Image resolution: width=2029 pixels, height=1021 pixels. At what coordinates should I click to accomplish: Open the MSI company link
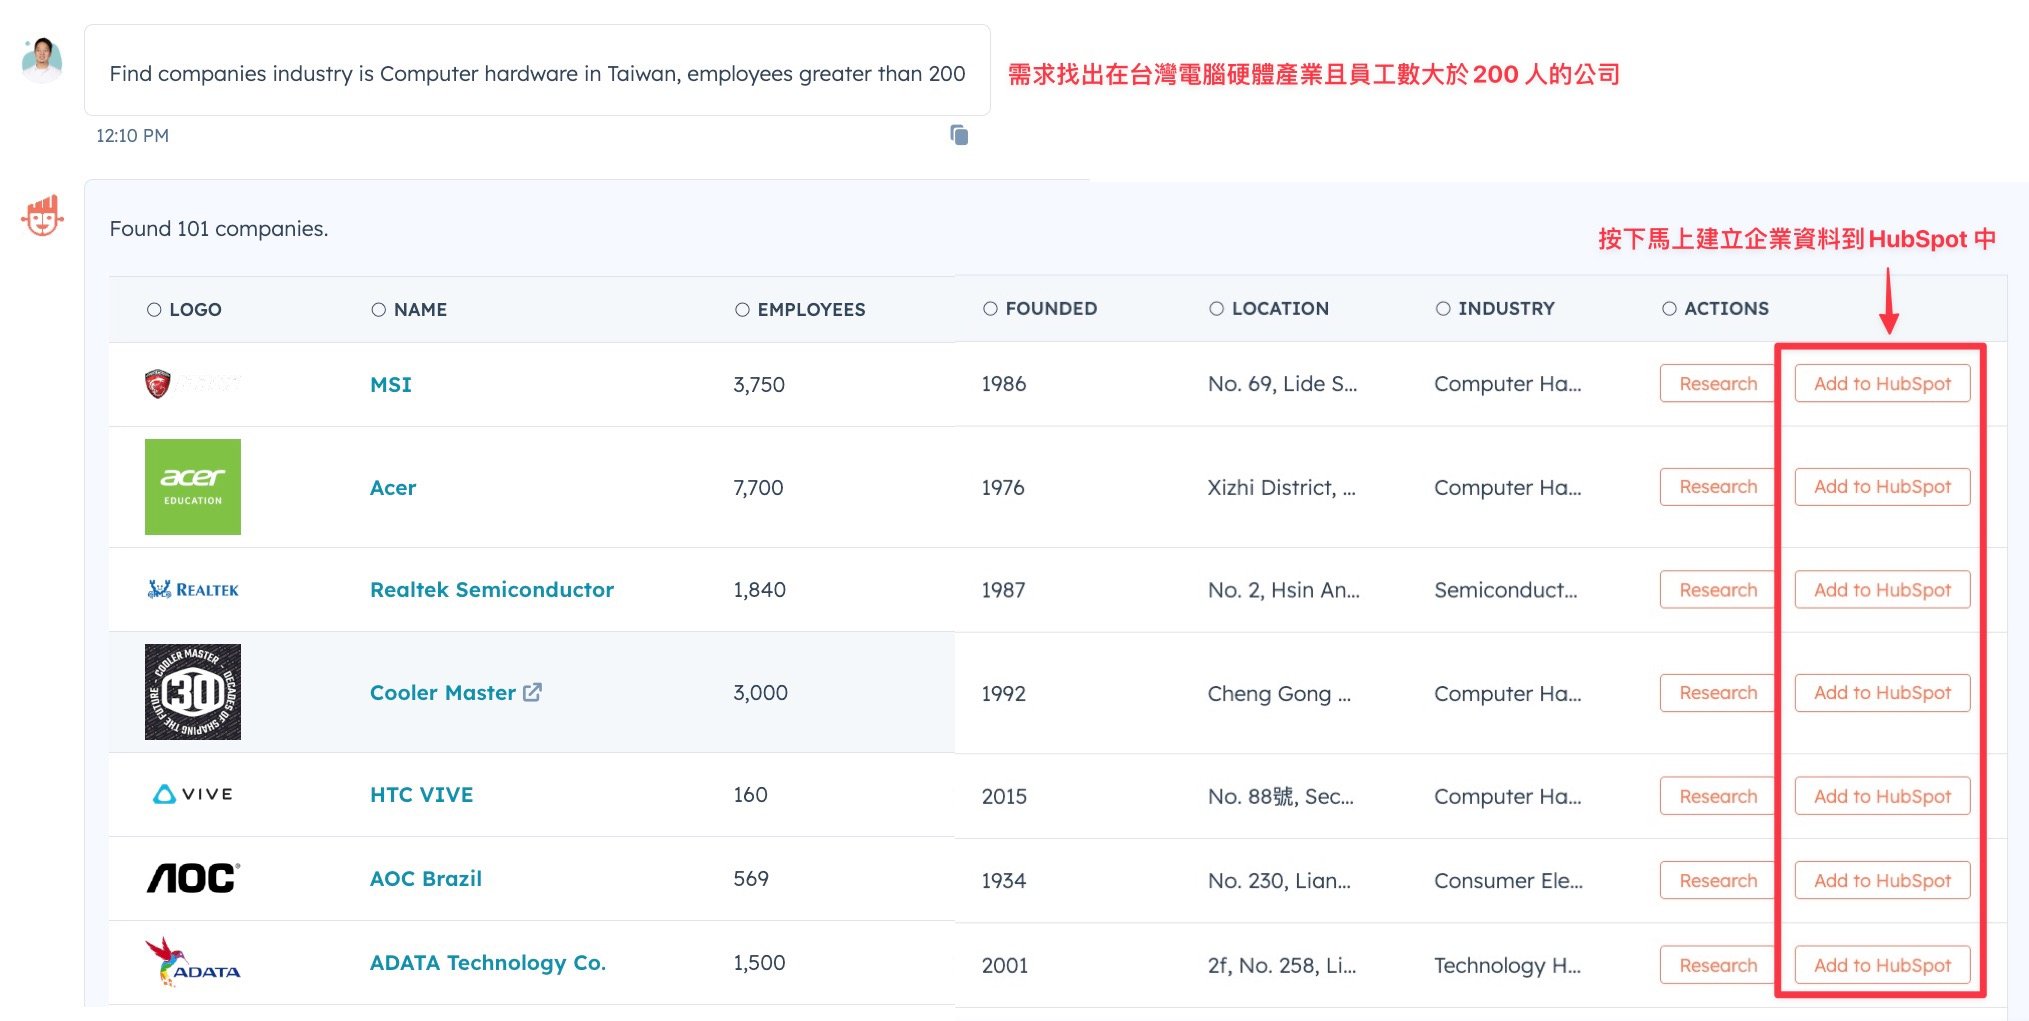tap(391, 384)
